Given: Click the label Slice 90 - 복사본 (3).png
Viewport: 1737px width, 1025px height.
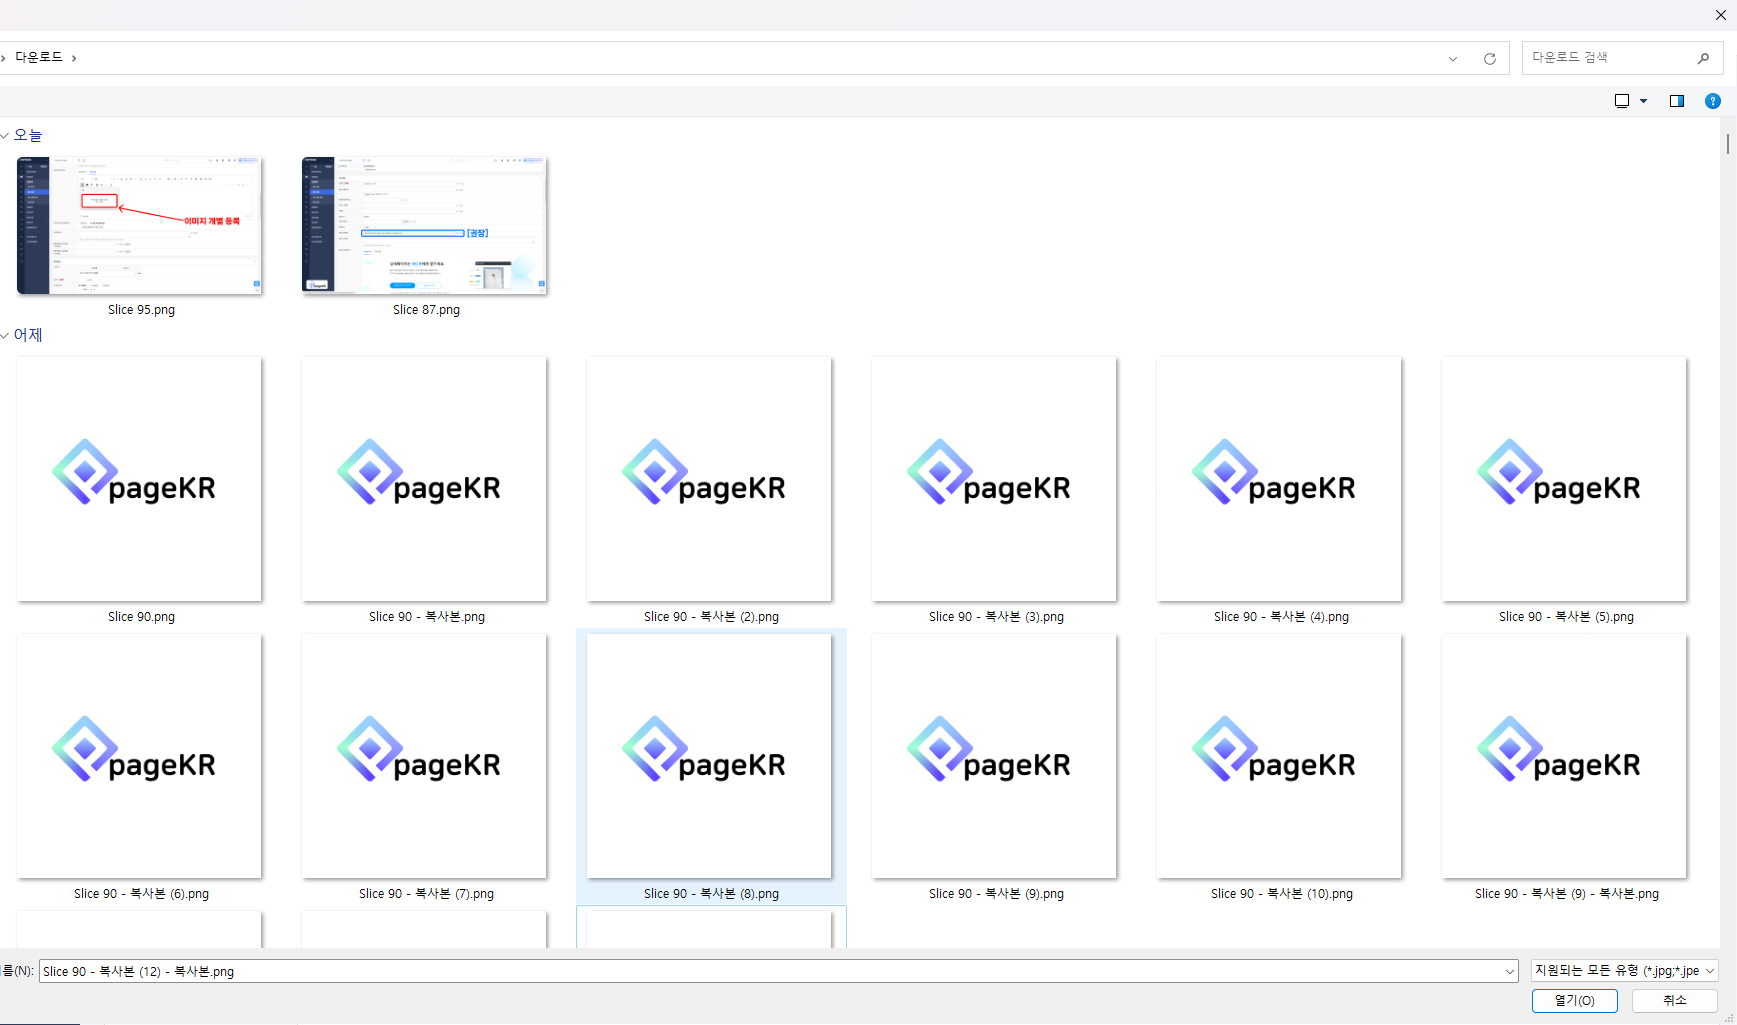Looking at the screenshot, I should [996, 617].
